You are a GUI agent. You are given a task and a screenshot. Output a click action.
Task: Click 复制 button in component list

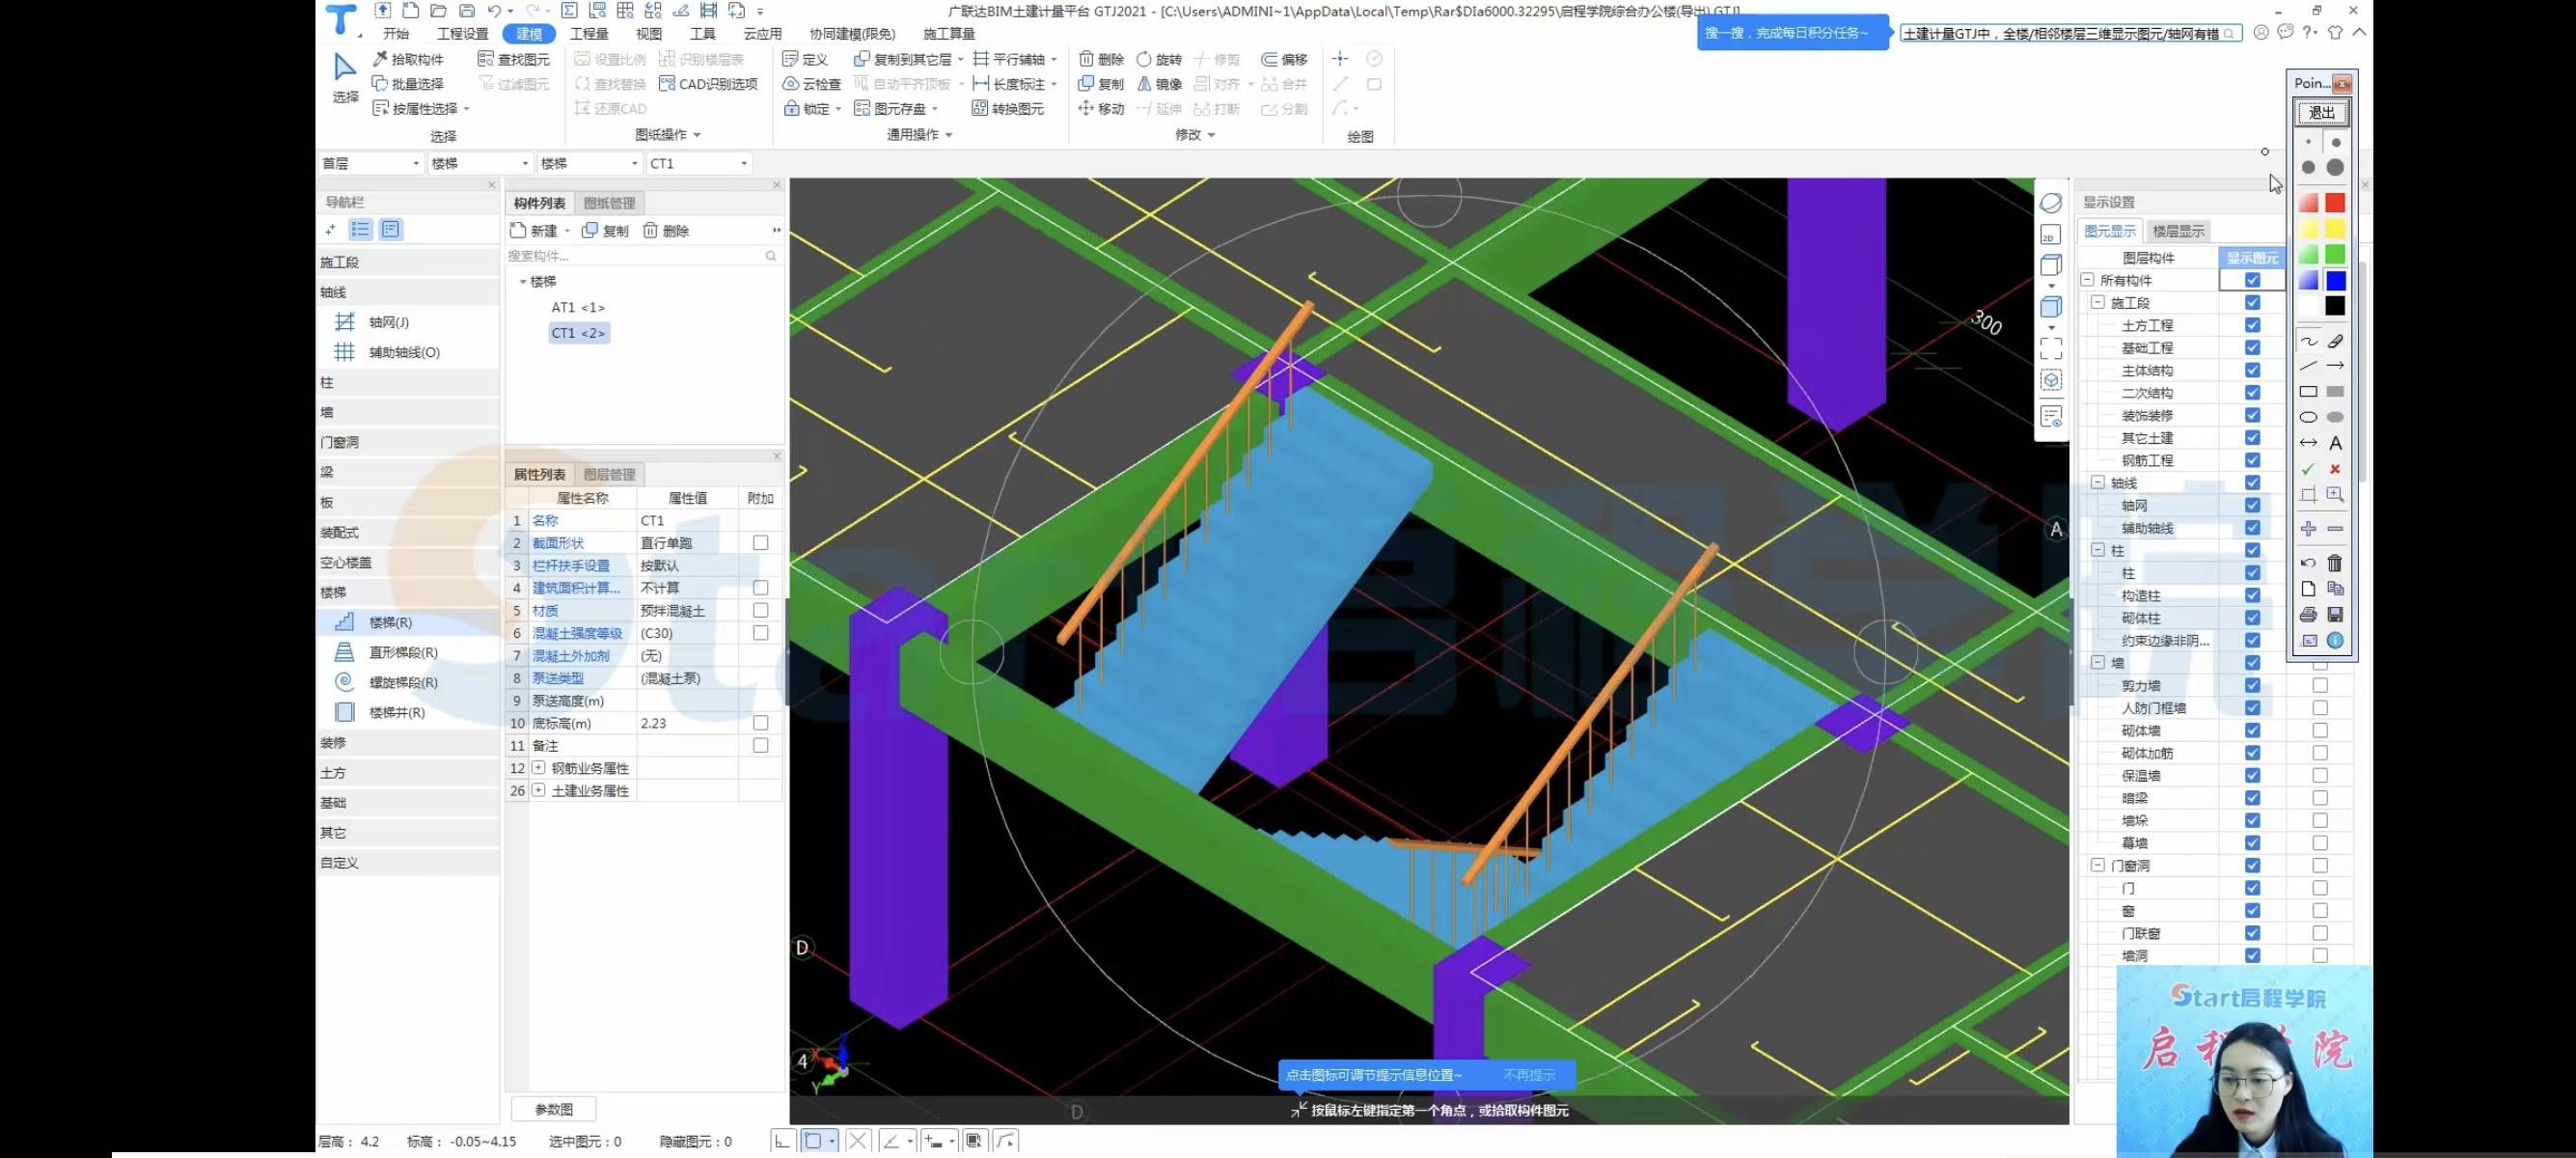coord(605,231)
